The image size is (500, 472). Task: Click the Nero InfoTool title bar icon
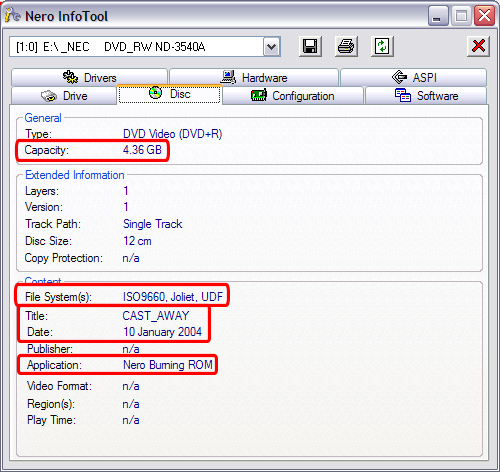coord(13,15)
